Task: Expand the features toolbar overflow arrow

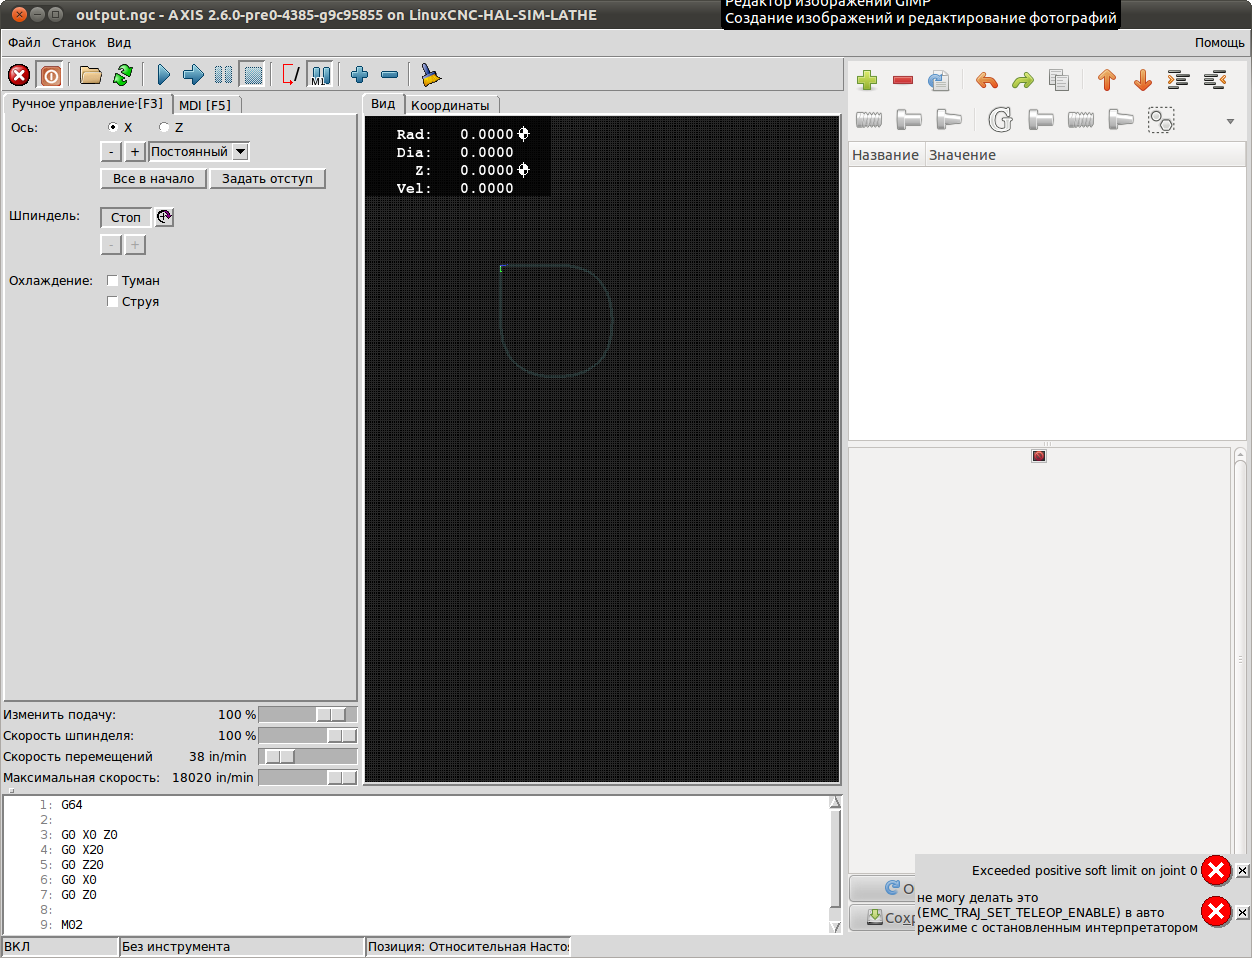Action: point(1230,122)
